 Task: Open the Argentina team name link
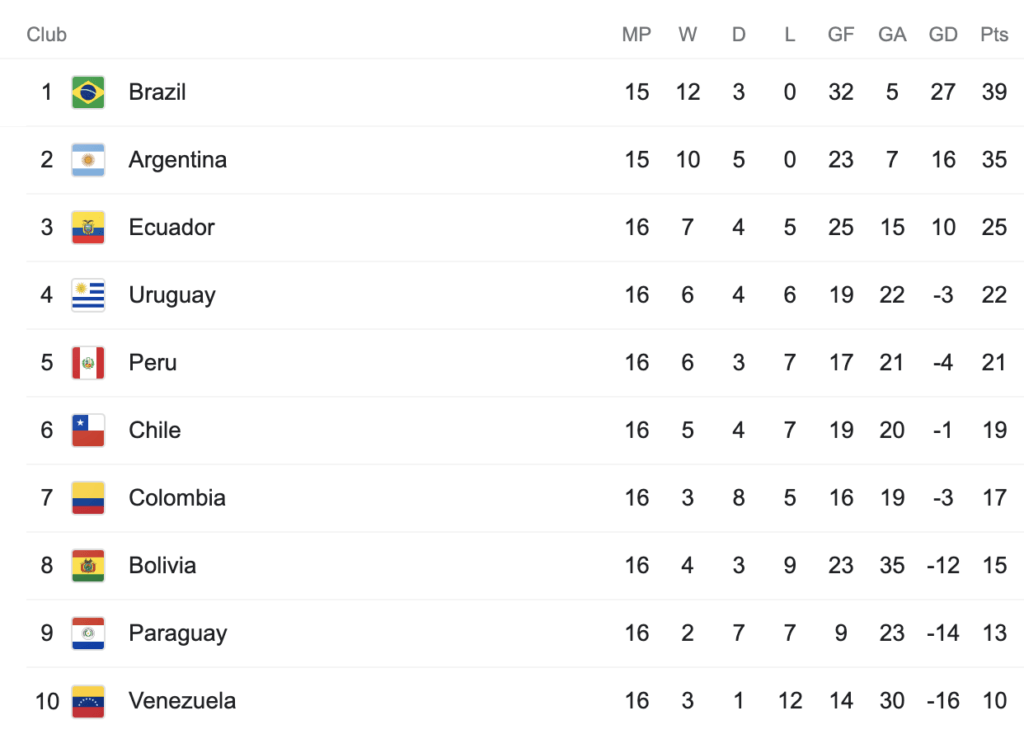178,160
